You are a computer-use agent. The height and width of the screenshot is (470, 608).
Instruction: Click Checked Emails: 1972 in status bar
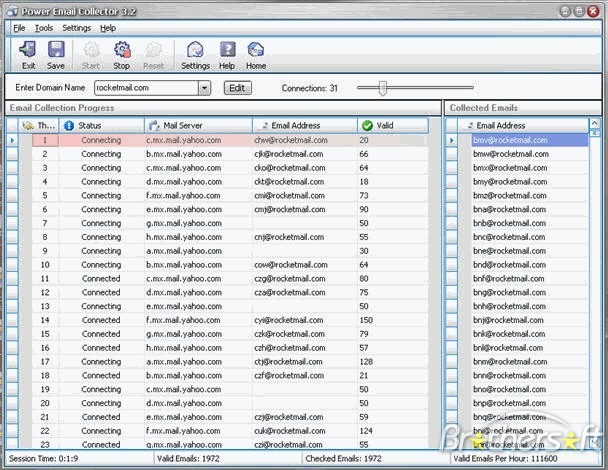(343, 459)
